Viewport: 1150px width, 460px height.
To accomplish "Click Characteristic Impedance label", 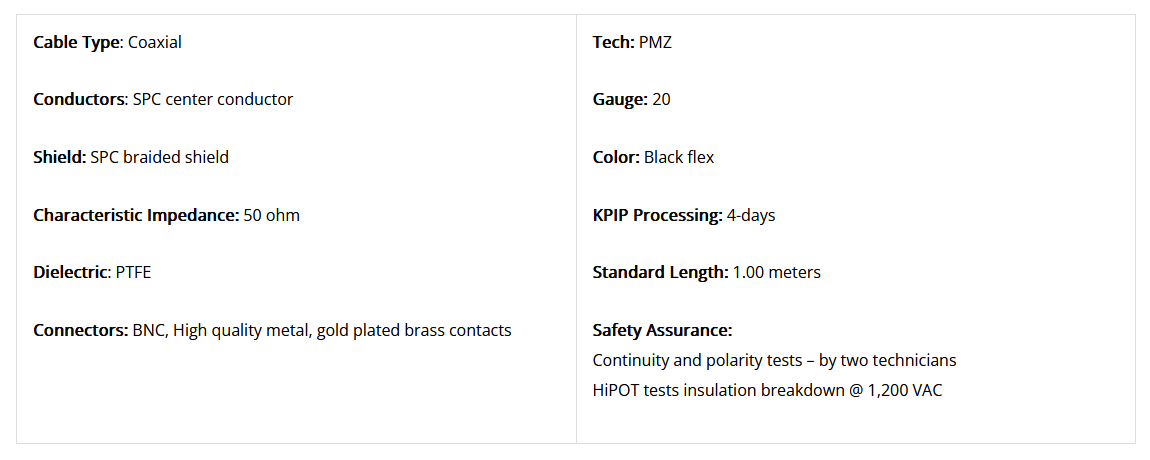I will pyautogui.click(x=136, y=216).
